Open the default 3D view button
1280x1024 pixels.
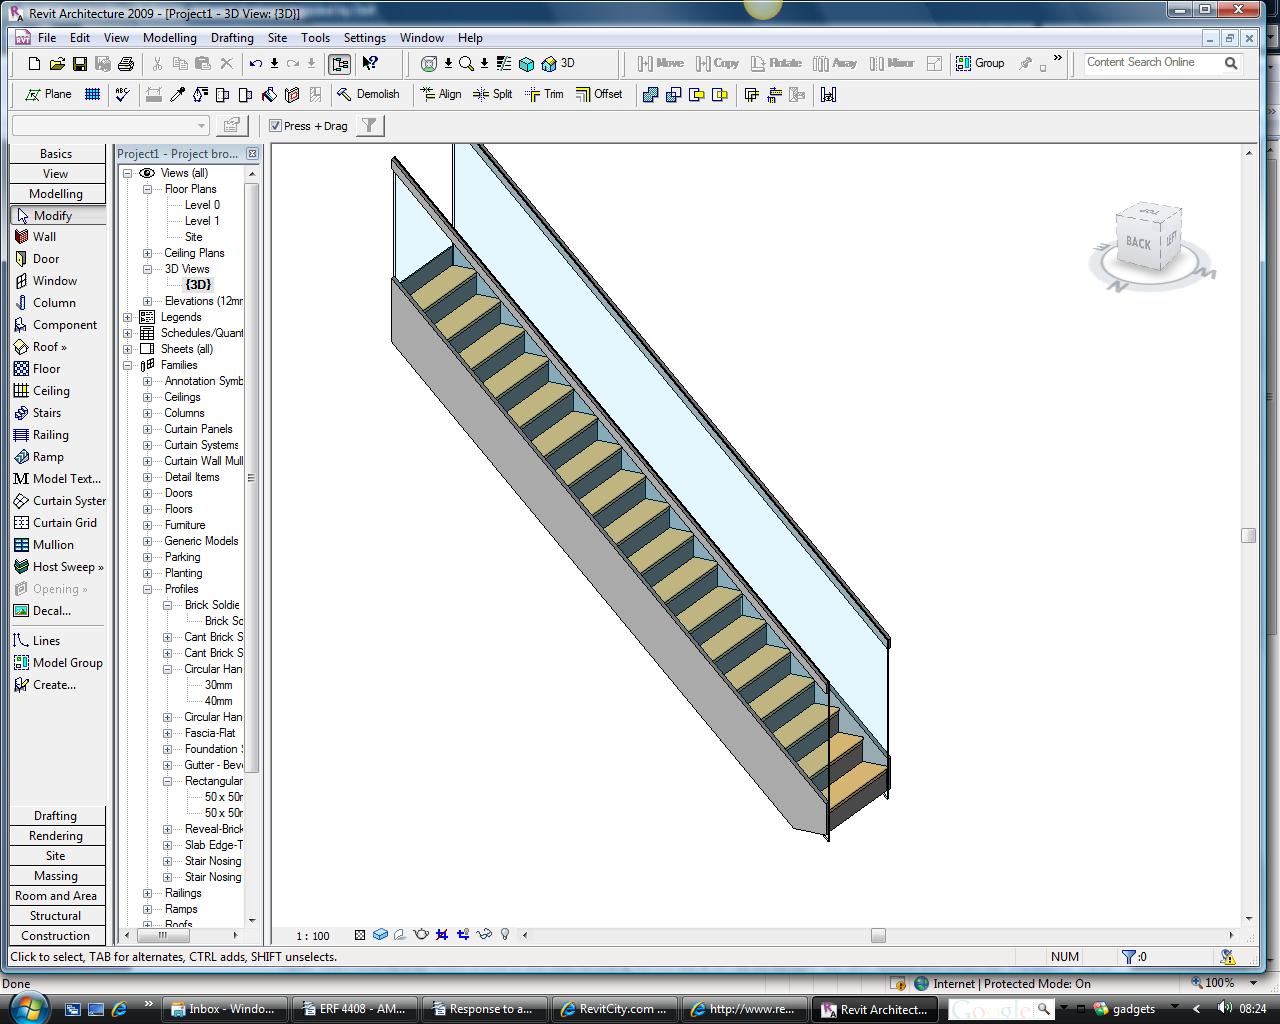[x=558, y=63]
